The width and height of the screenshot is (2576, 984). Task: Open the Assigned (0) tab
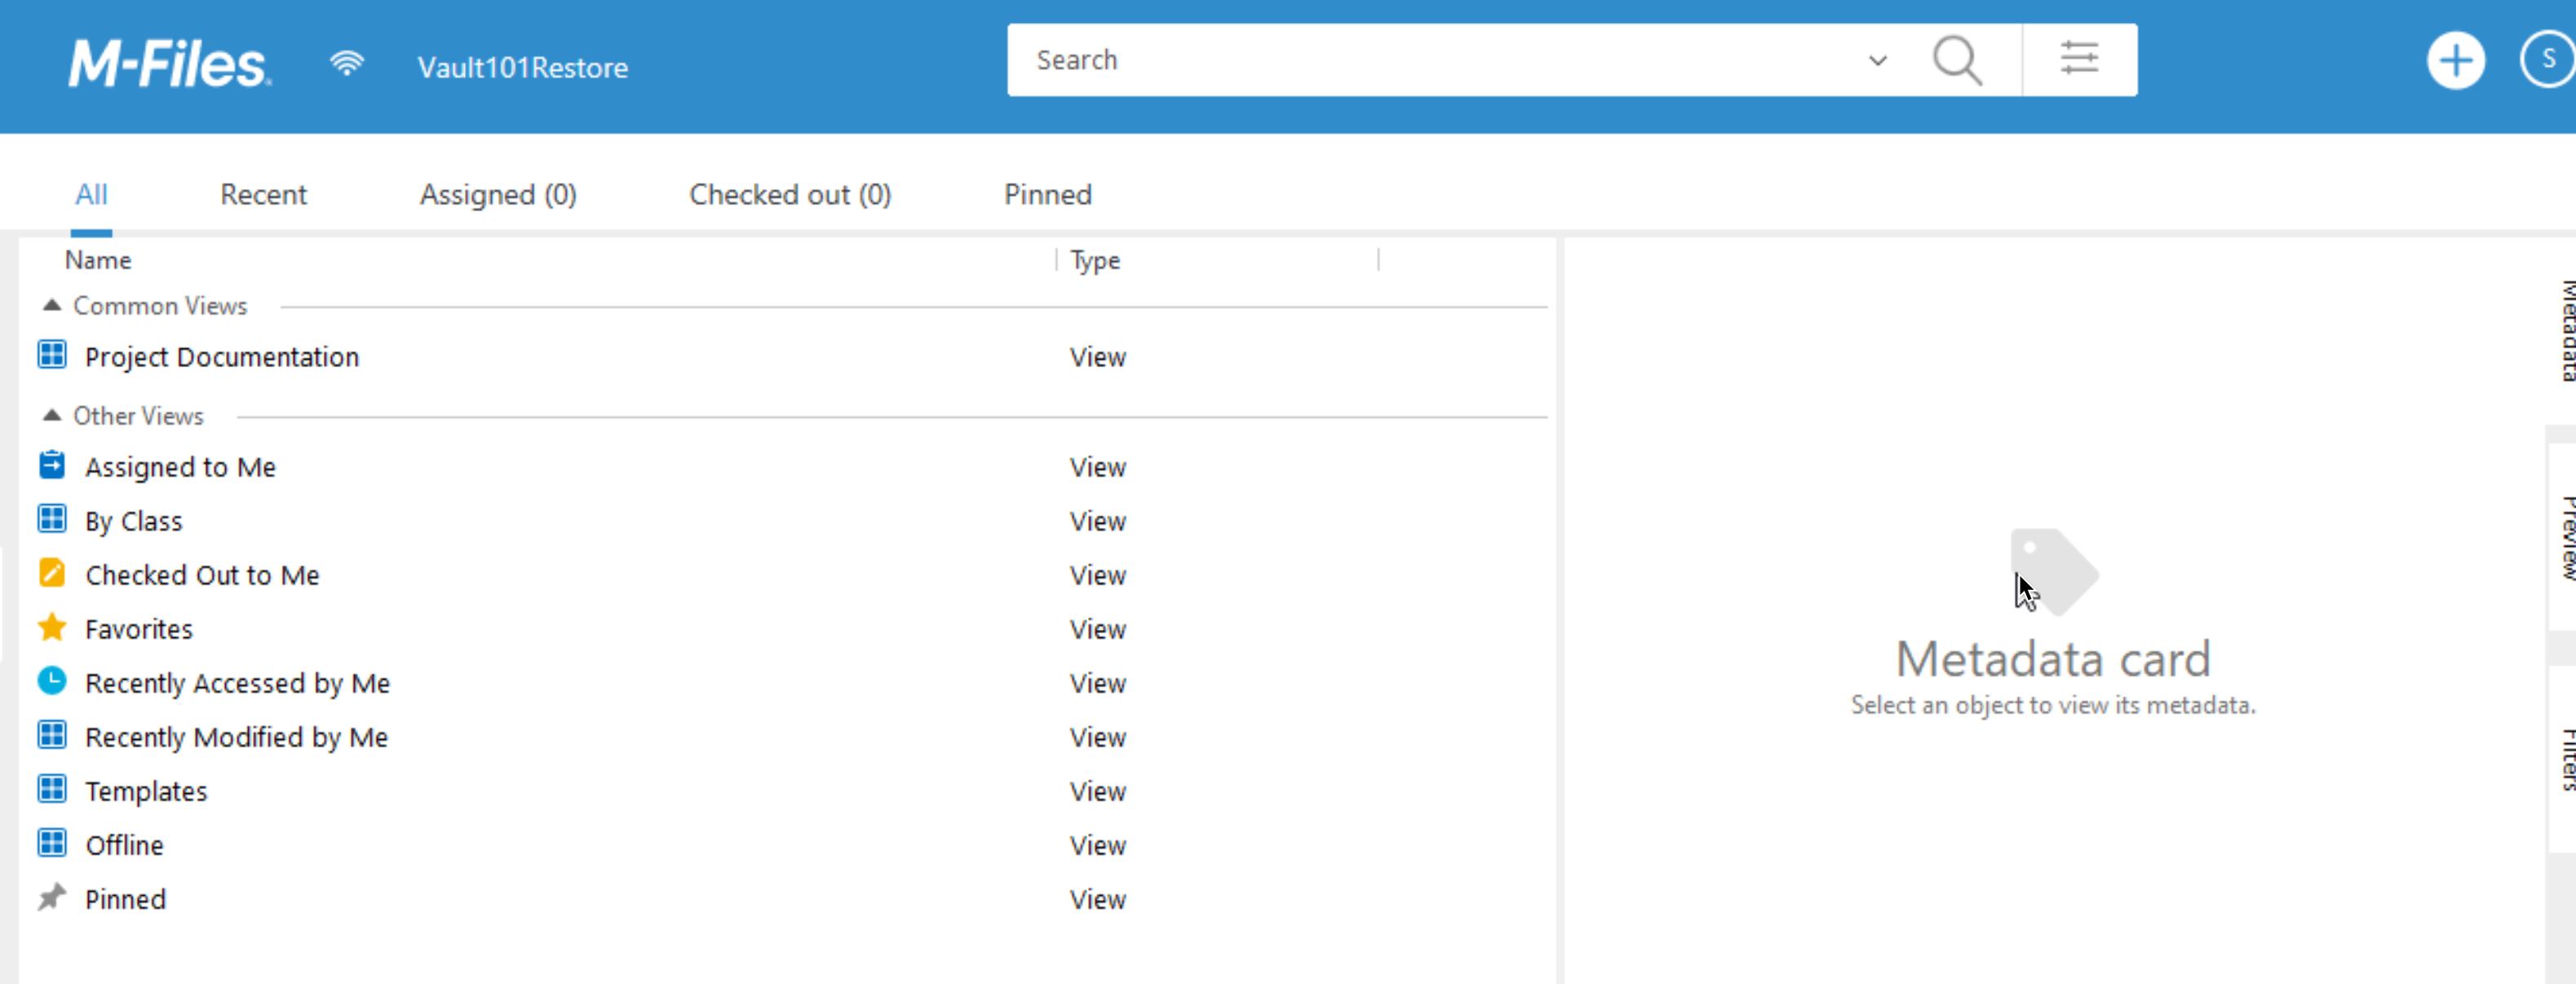tap(498, 194)
